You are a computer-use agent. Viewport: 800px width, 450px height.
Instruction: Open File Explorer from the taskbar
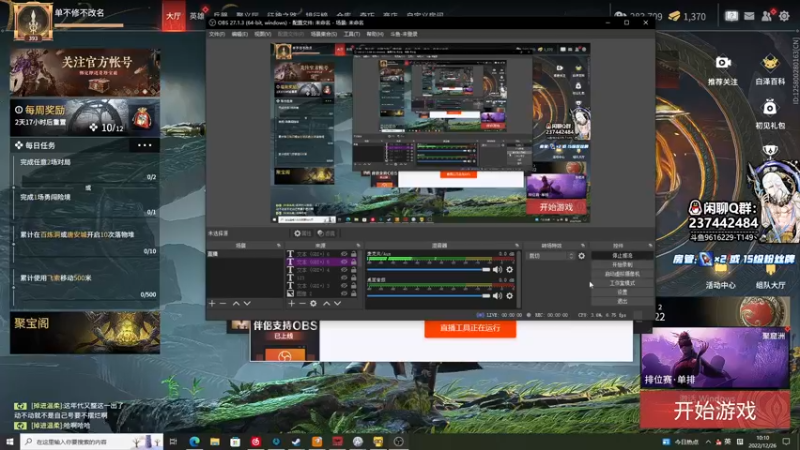point(215,442)
